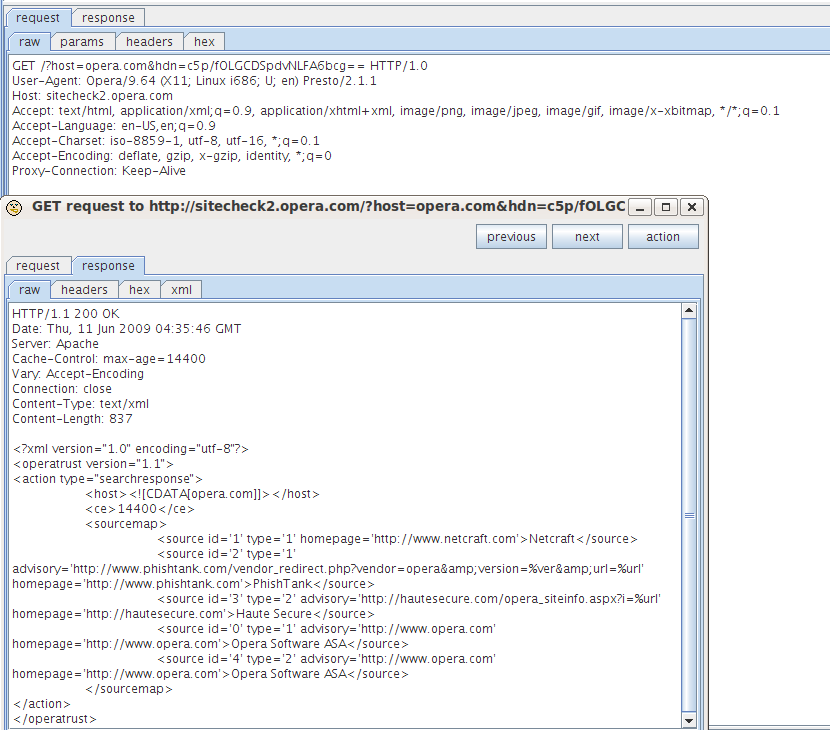The image size is (830, 730).
Task: Click the Burp icon in the popup title bar
Action: (x=14, y=207)
